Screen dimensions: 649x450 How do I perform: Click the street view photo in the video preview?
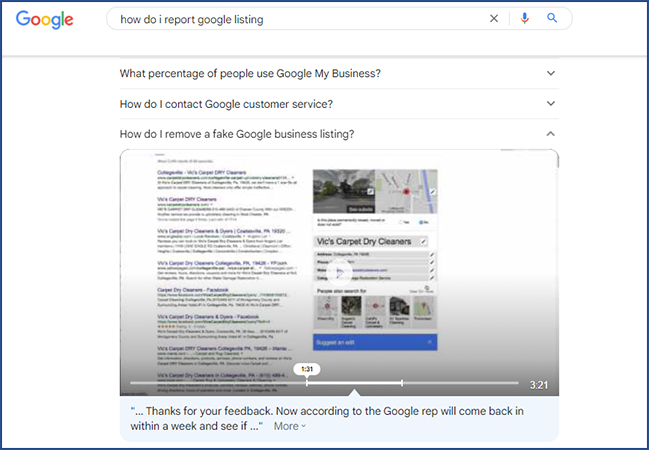(344, 191)
